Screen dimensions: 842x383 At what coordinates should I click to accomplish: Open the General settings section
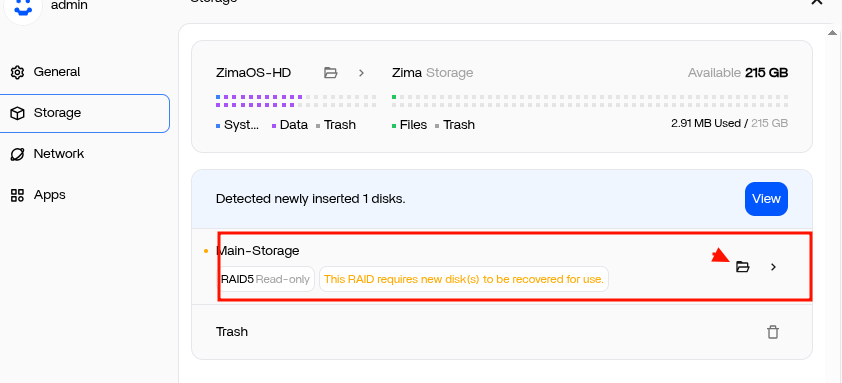[x=85, y=72]
